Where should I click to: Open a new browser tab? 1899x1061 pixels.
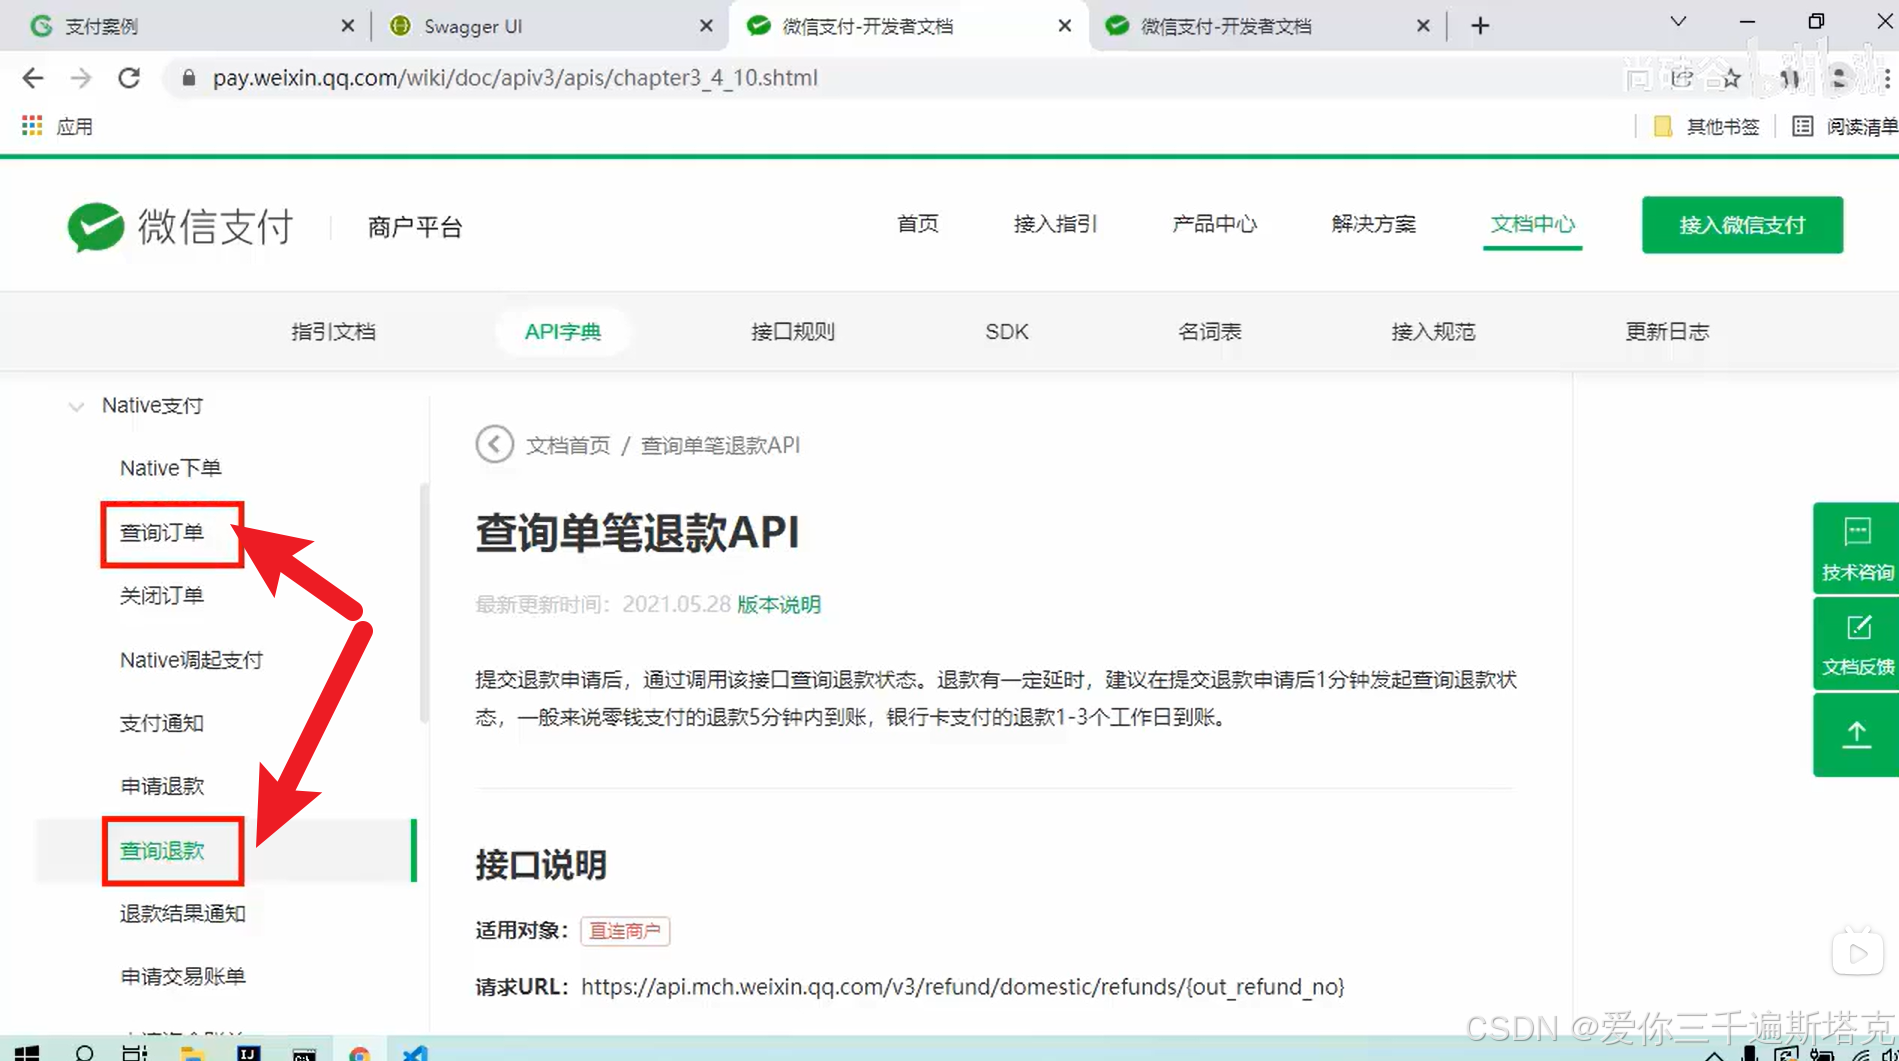tap(1480, 26)
